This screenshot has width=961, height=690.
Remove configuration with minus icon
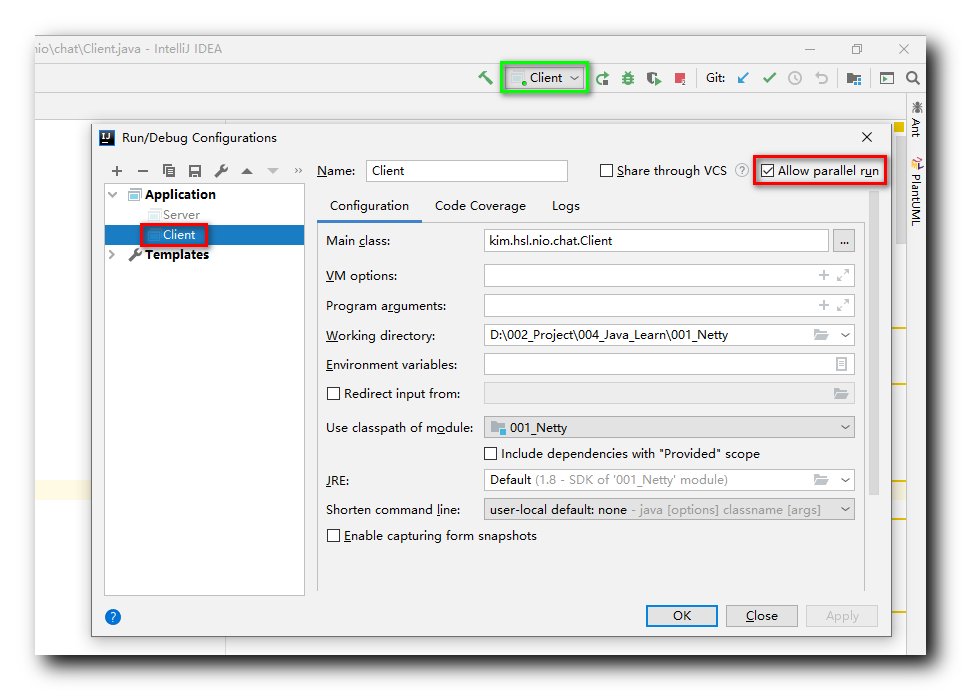click(143, 171)
